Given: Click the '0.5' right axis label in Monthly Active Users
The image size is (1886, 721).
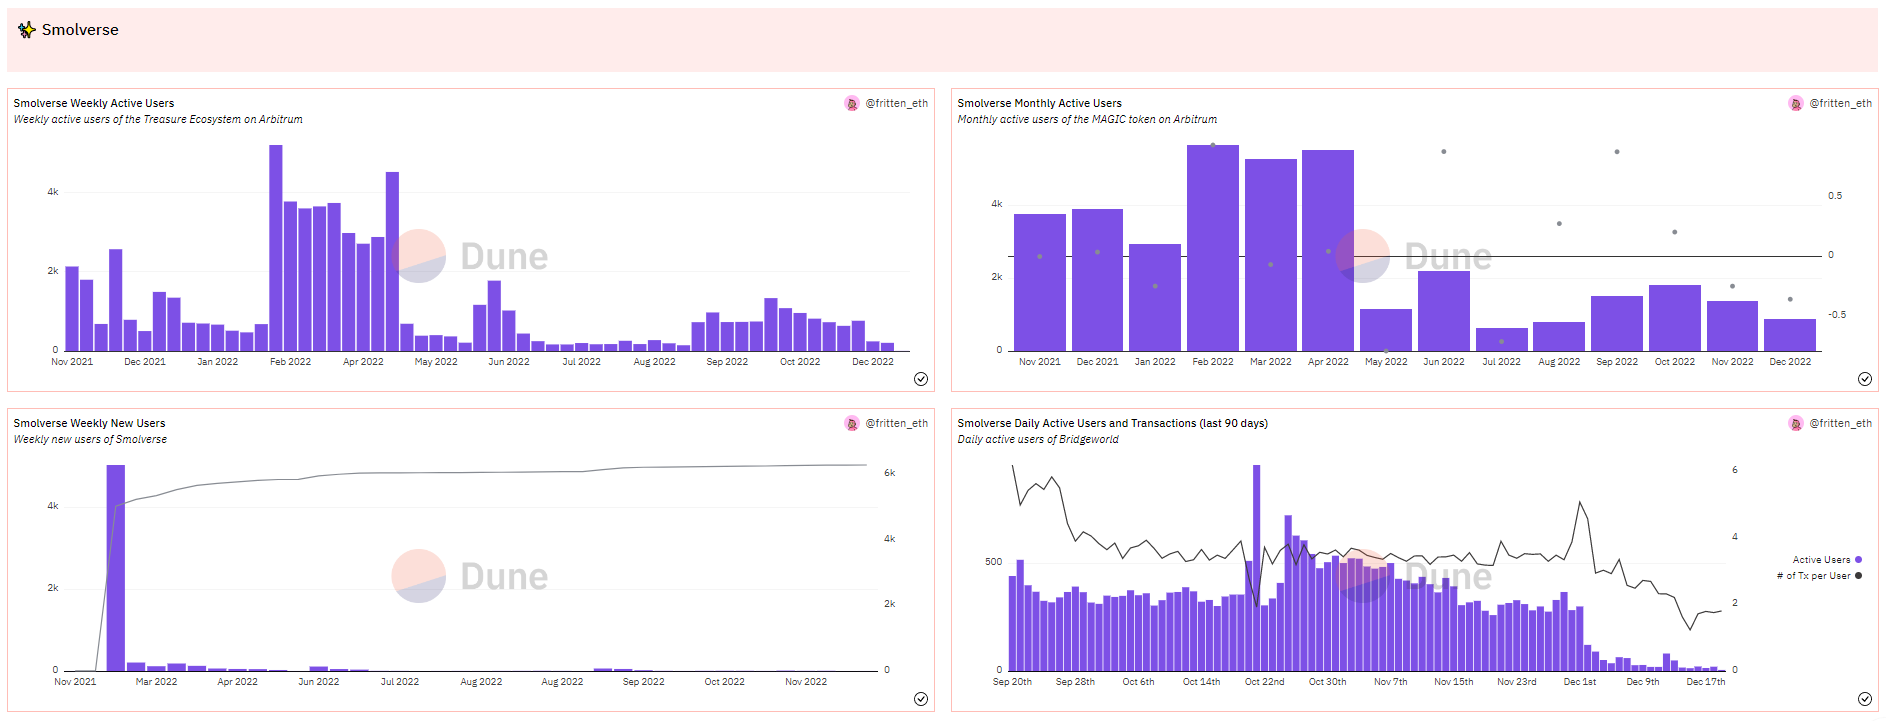Looking at the screenshot, I should click(x=1835, y=196).
